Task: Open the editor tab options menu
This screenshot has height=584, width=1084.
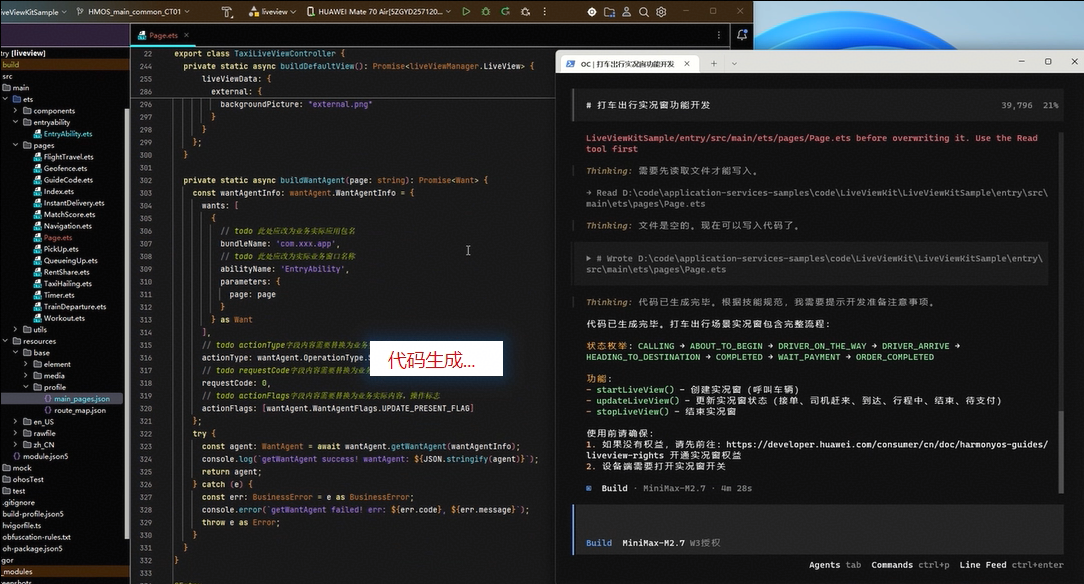Action: [x=719, y=35]
